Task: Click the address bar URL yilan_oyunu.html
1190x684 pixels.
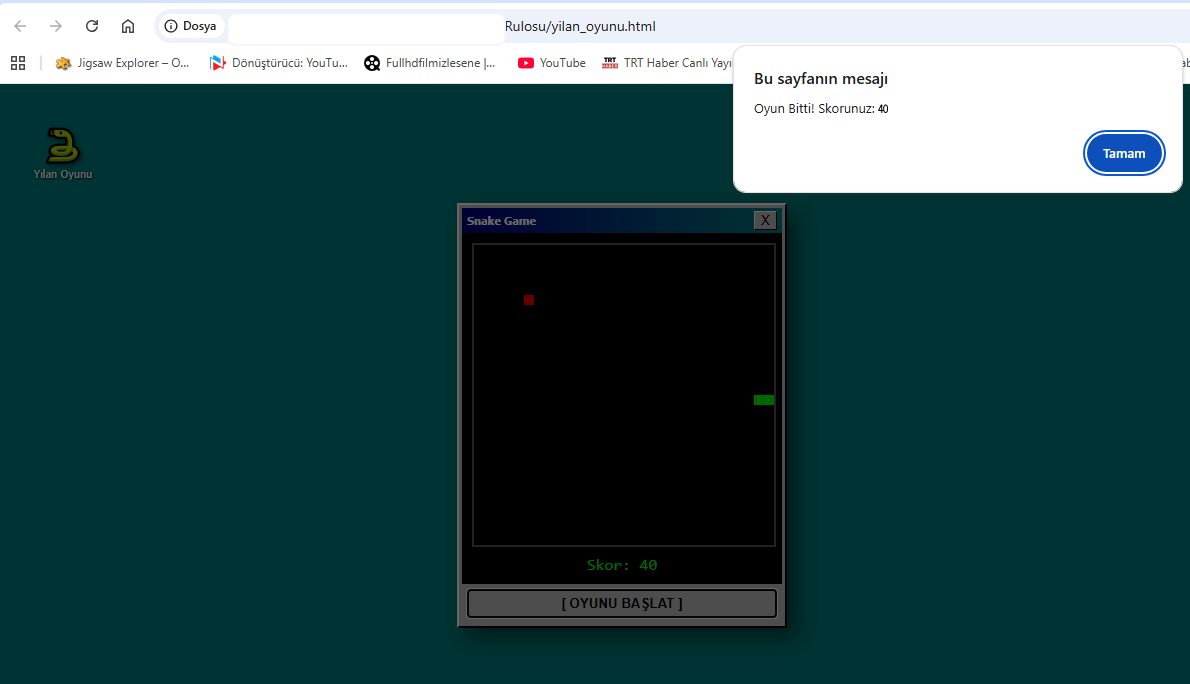Action: (580, 26)
